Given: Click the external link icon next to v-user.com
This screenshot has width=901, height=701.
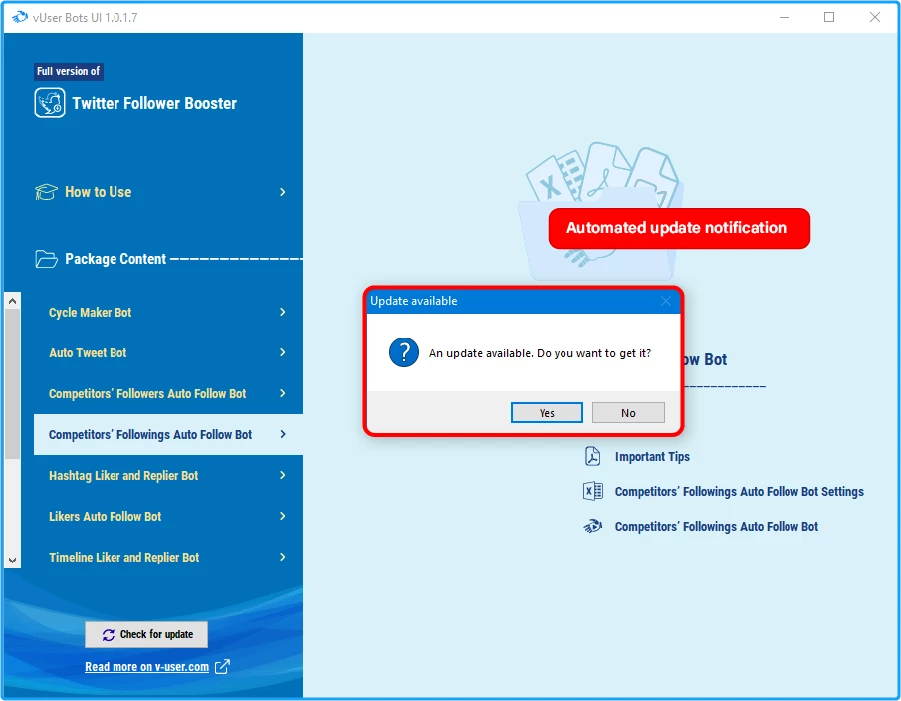Looking at the screenshot, I should [222, 667].
